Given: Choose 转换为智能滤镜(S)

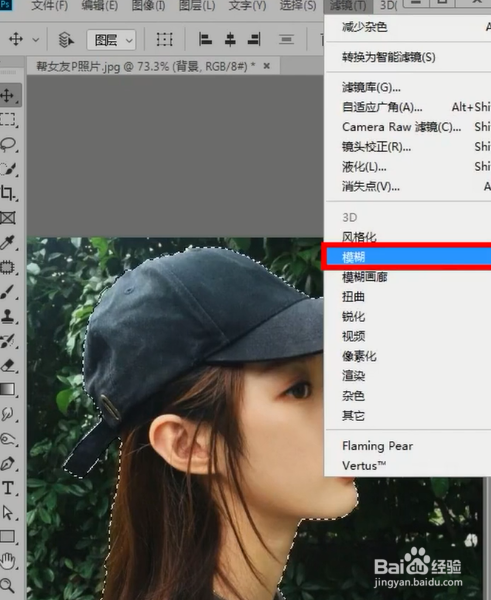Looking at the screenshot, I should tap(408, 57).
